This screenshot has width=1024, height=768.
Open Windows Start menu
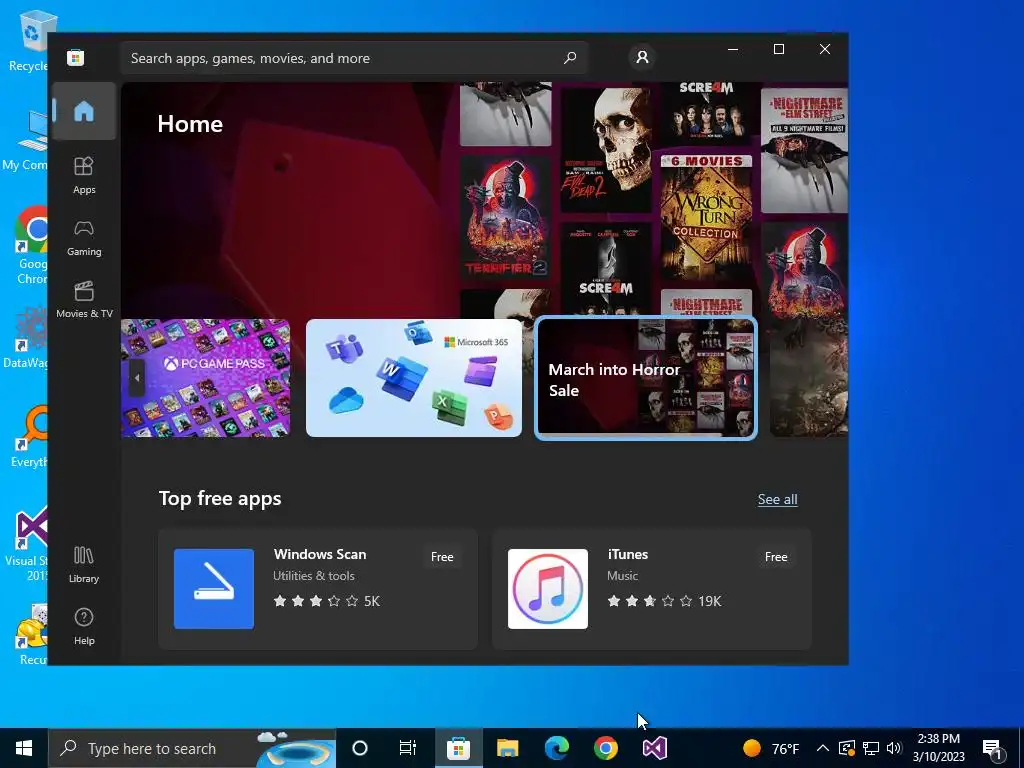click(24, 748)
